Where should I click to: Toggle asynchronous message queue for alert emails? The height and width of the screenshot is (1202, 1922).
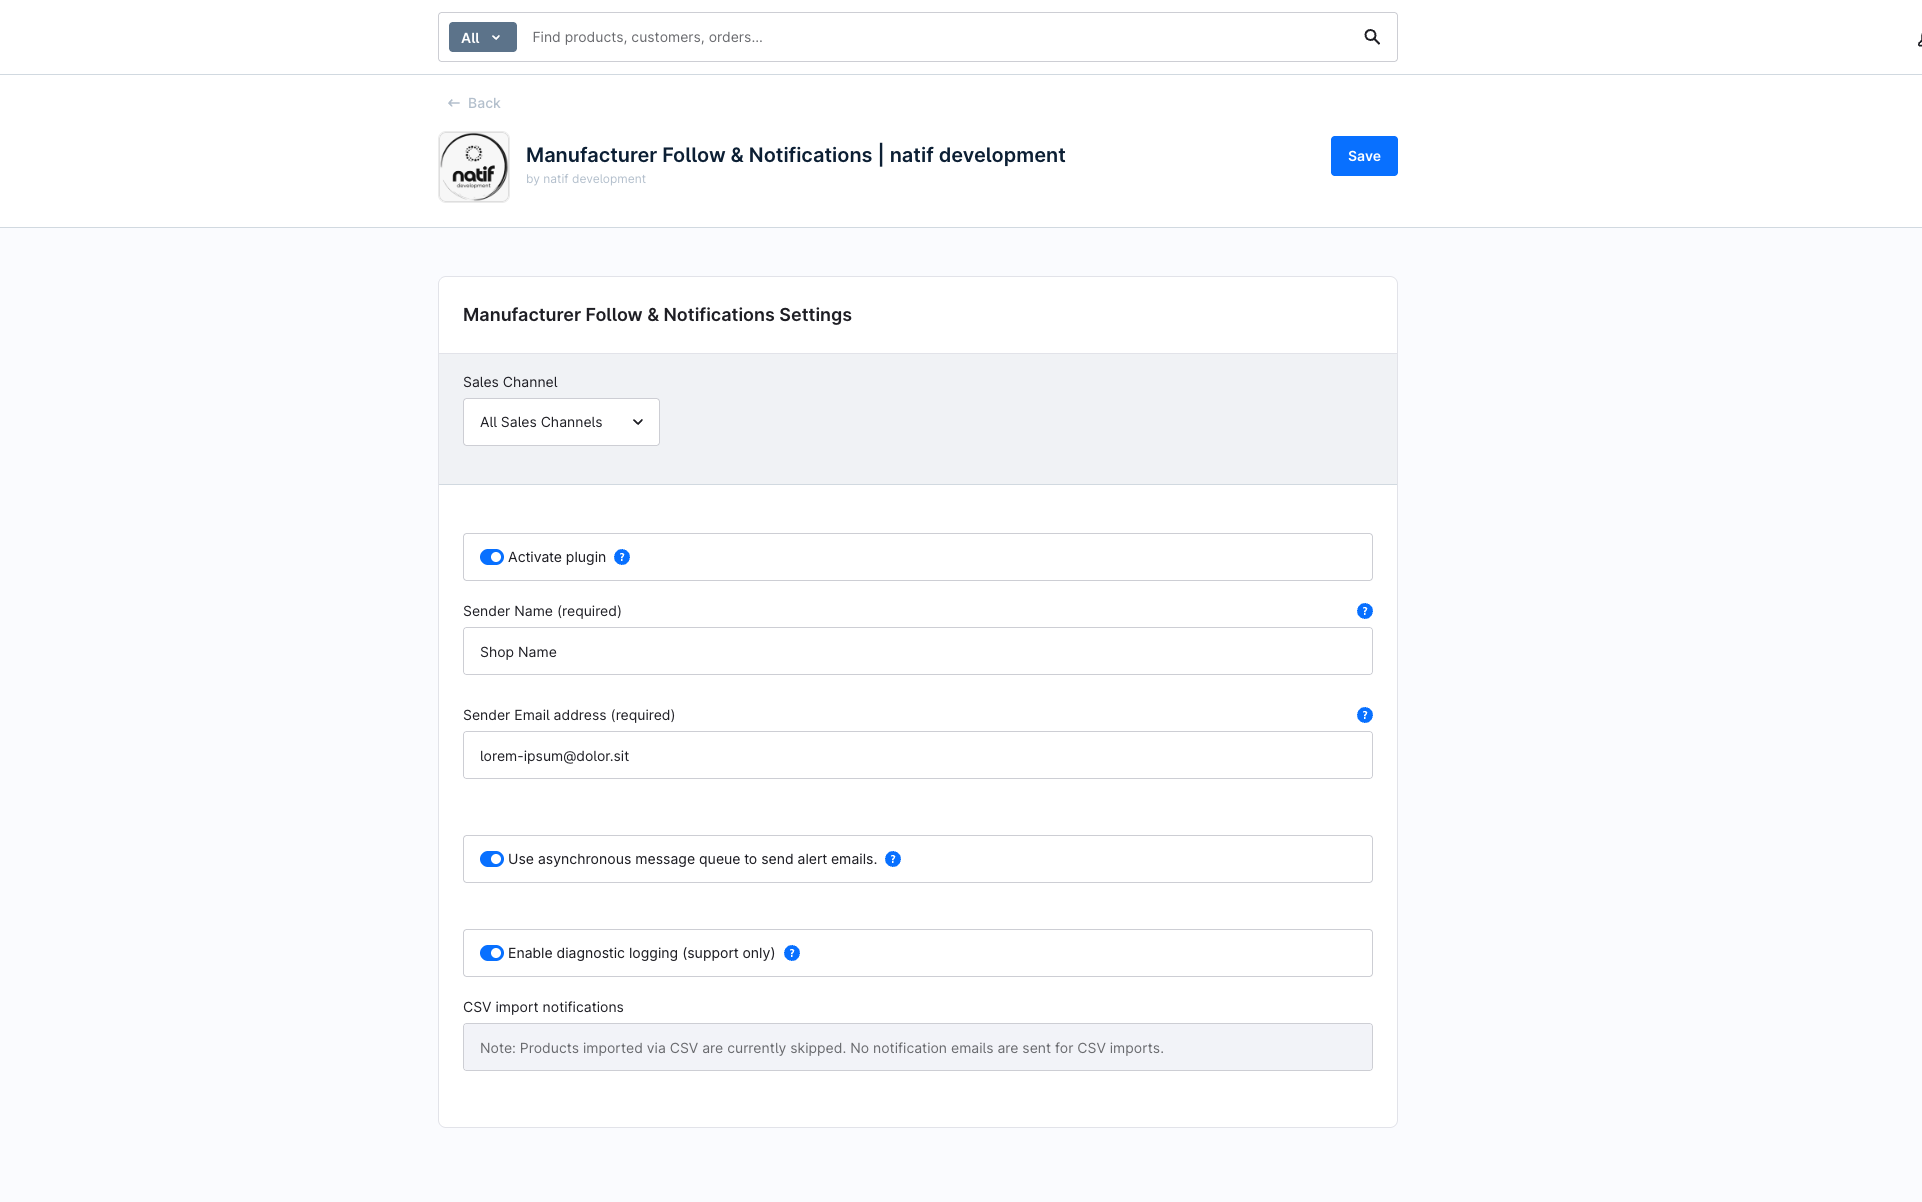491,858
